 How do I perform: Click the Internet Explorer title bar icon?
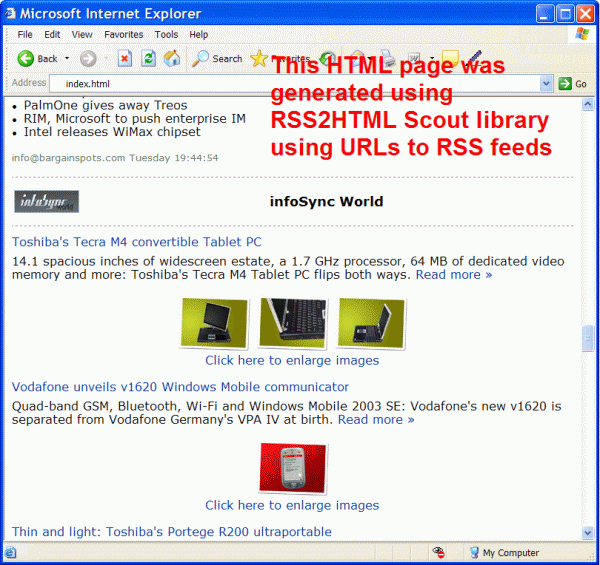[x=10, y=13]
